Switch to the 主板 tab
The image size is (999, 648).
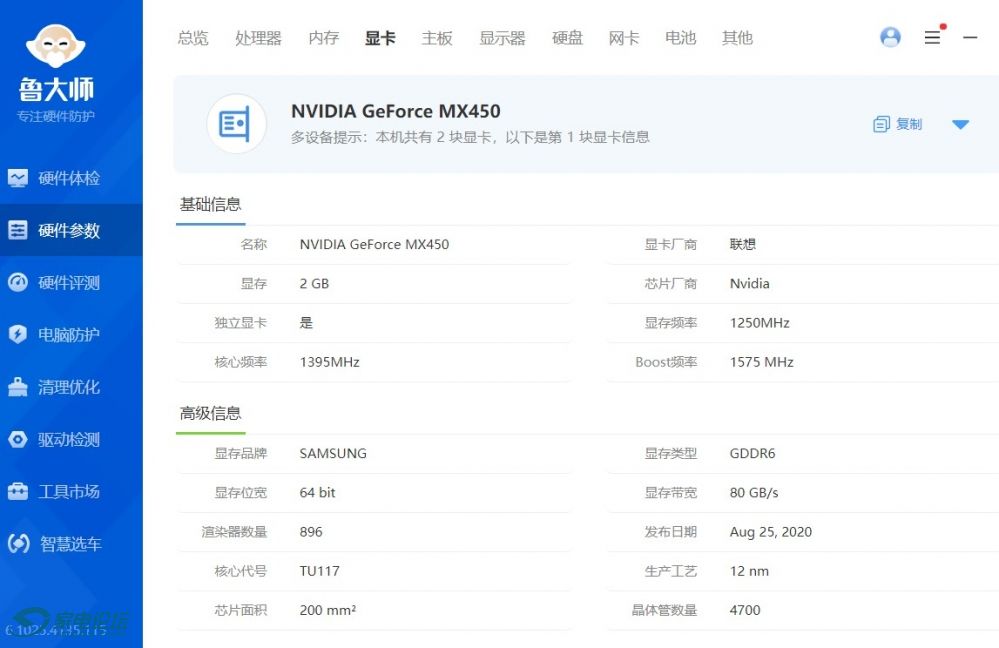[437, 38]
